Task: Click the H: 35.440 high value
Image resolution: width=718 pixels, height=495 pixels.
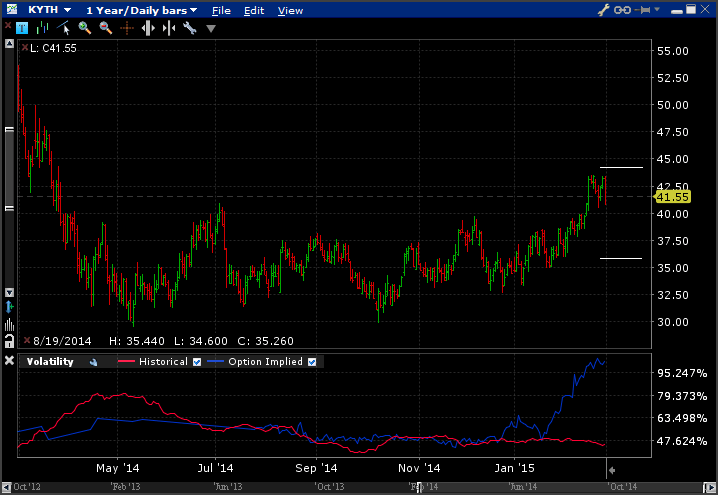Action: tap(136, 341)
